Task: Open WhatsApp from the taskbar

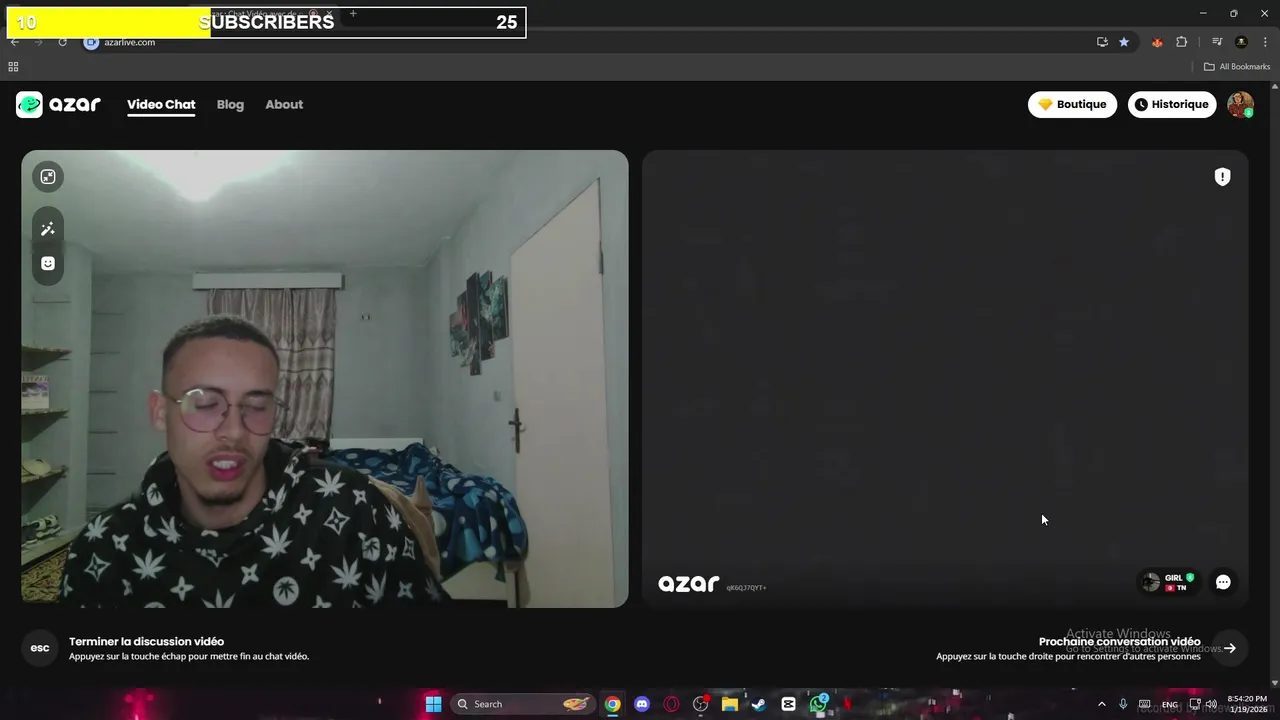Action: (x=818, y=704)
